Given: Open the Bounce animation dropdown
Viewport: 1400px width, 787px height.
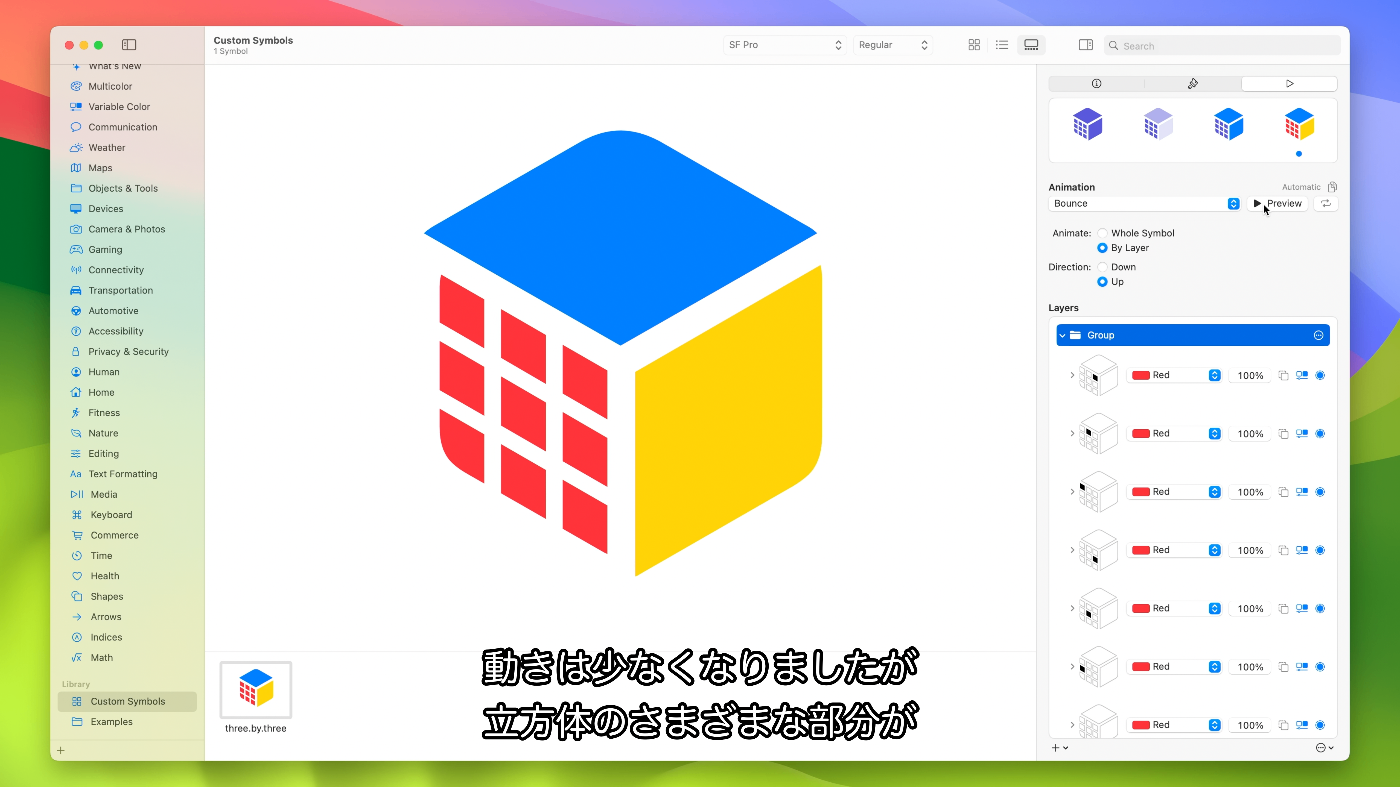Looking at the screenshot, I should 1145,203.
